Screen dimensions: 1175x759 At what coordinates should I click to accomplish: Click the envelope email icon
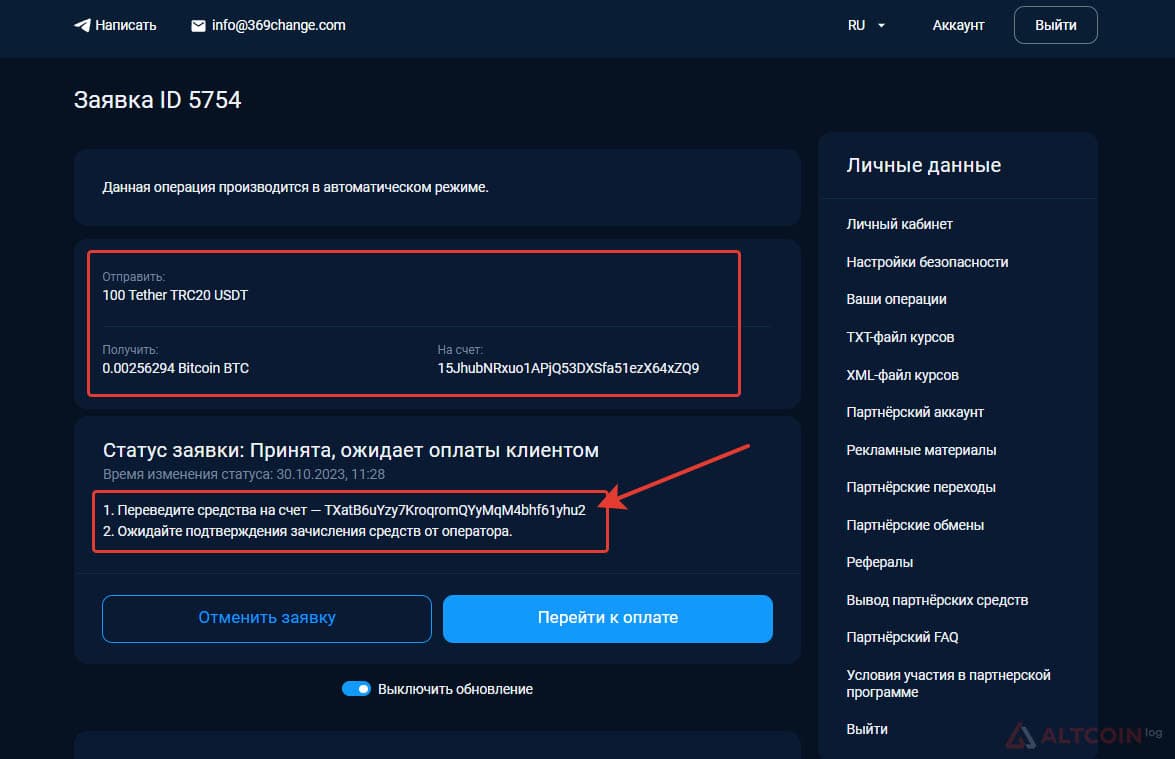(x=198, y=25)
